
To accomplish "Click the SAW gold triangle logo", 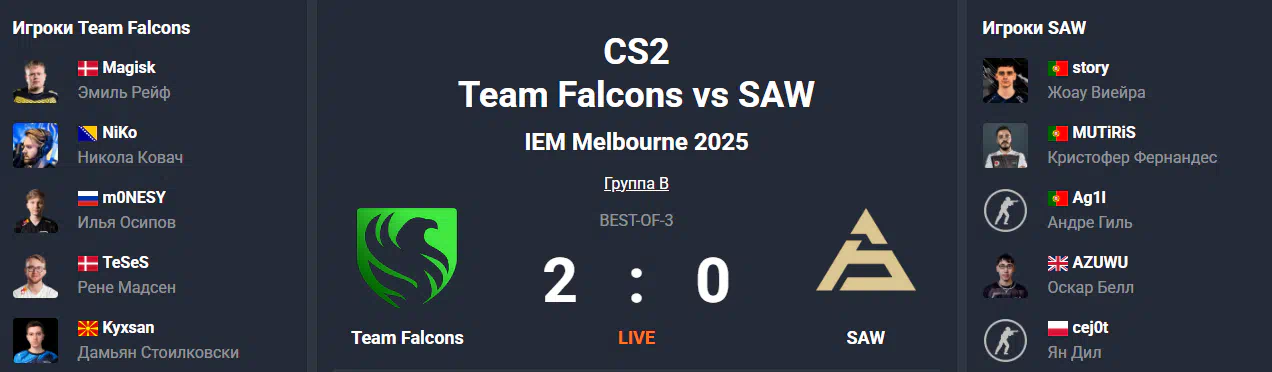I will 865,250.
